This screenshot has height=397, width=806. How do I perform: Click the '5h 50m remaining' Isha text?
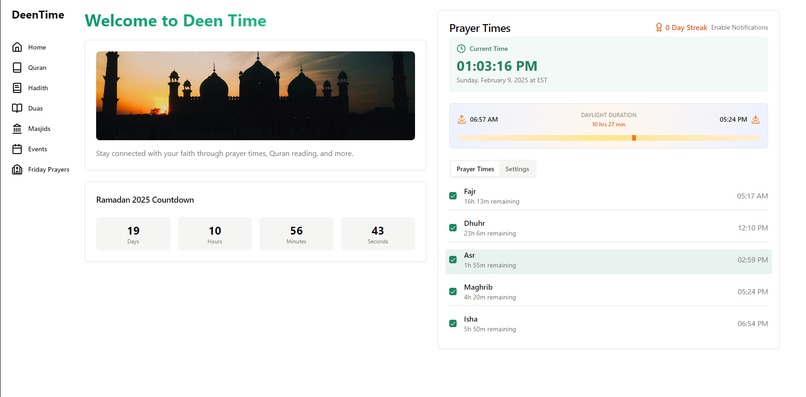click(490, 329)
